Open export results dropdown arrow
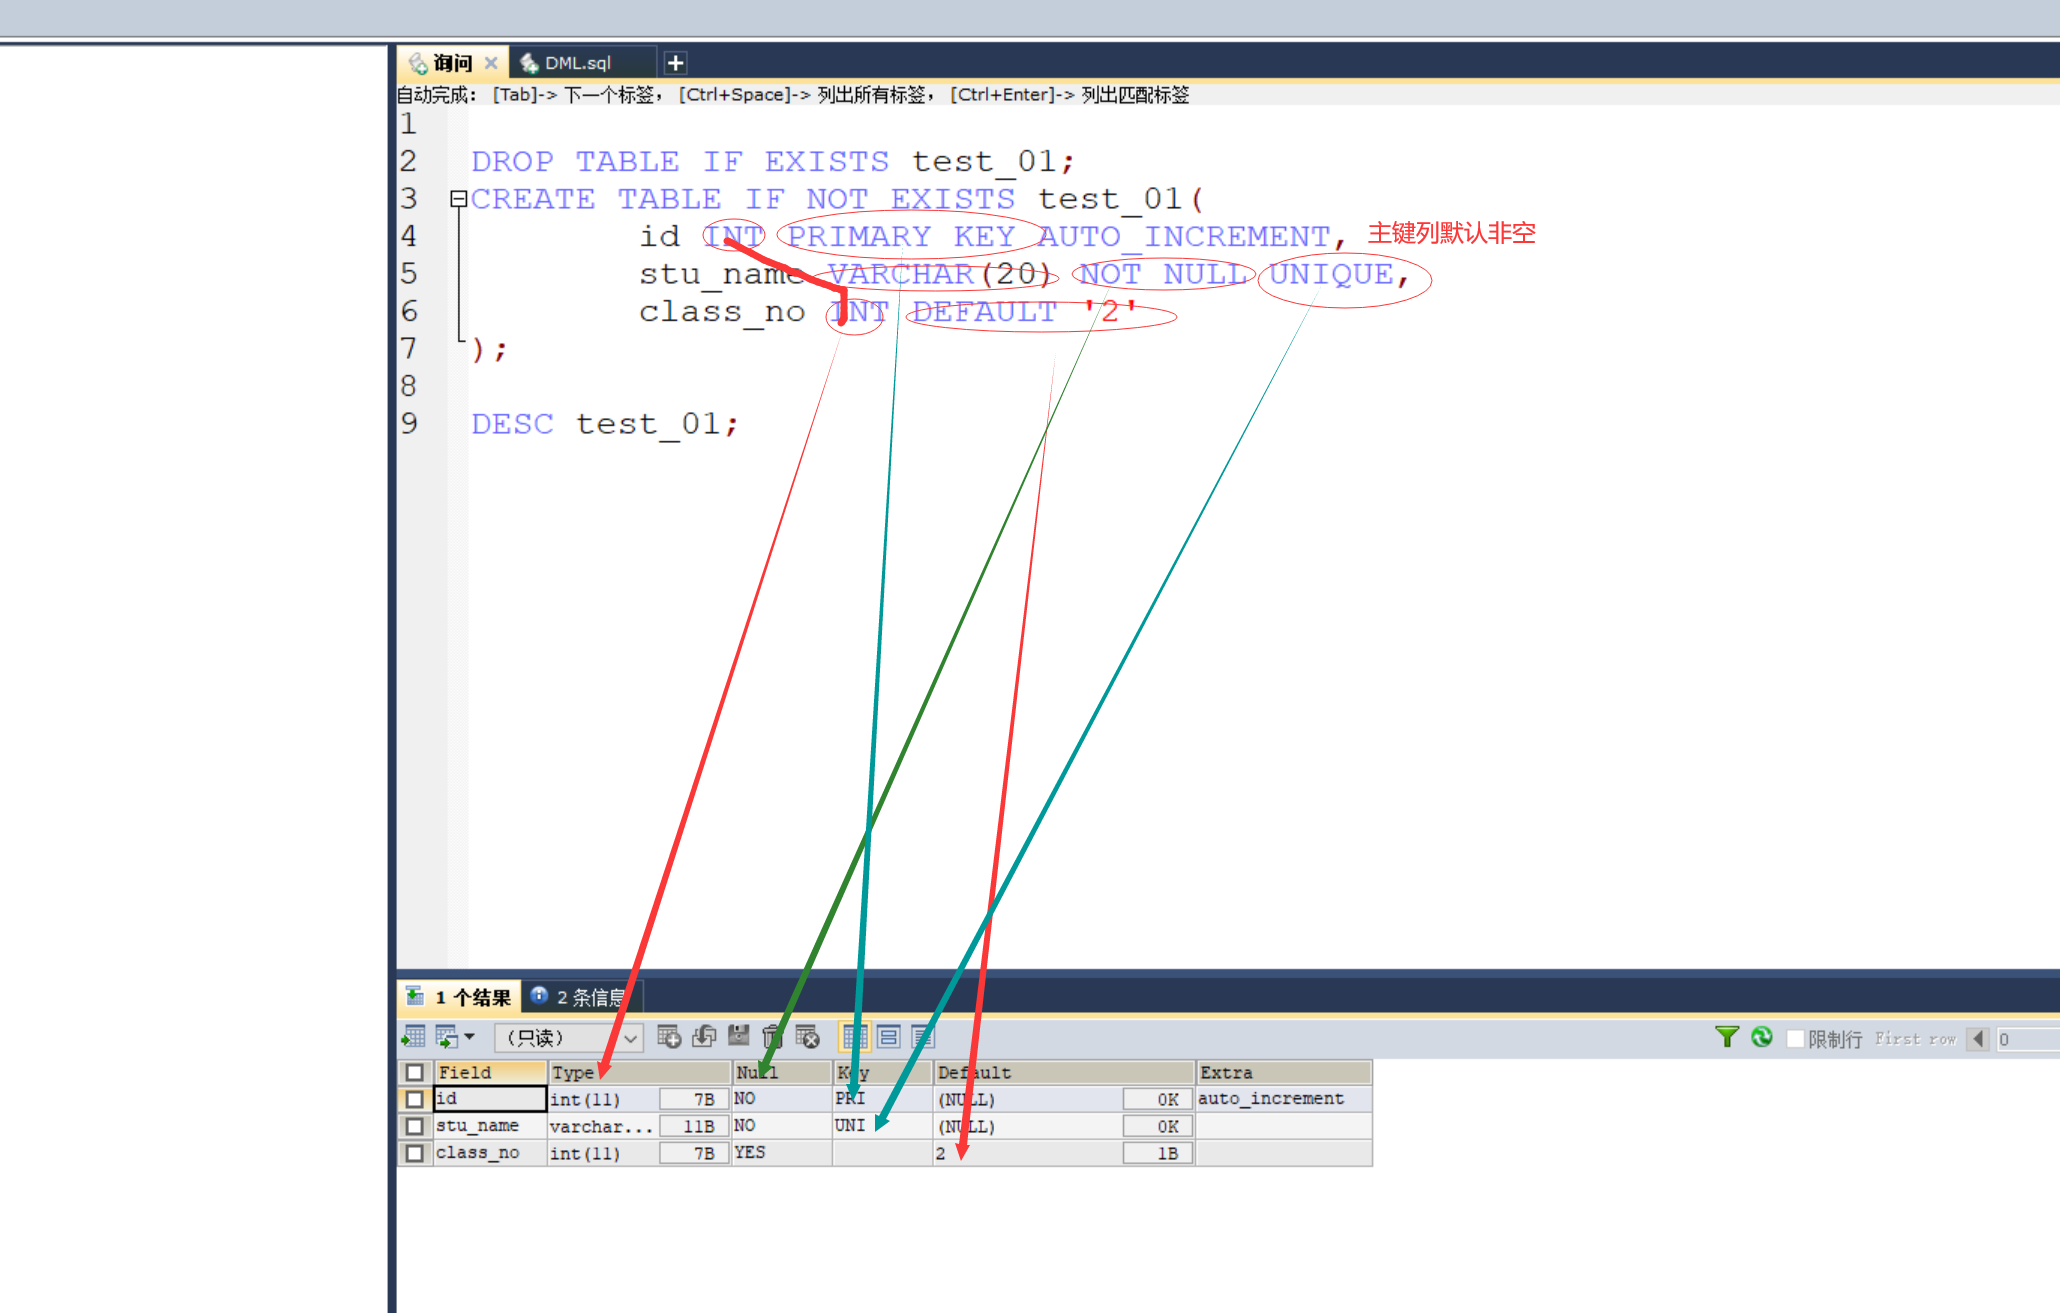 tap(469, 1037)
